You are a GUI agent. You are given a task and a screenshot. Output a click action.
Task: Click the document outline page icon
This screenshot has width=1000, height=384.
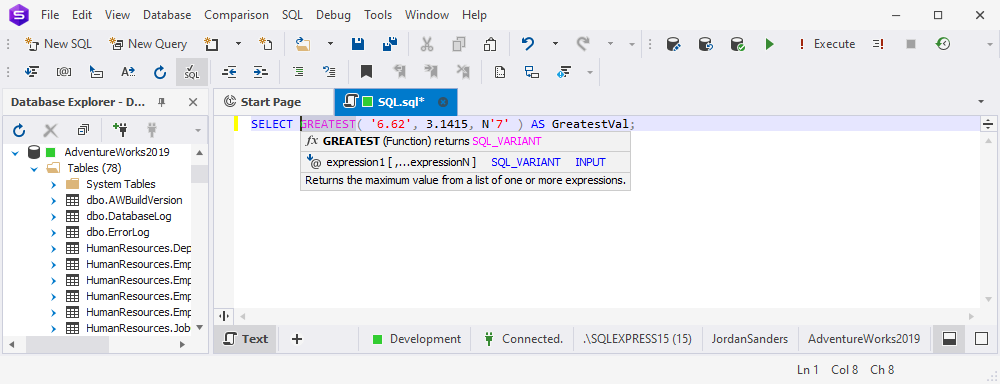click(x=500, y=72)
